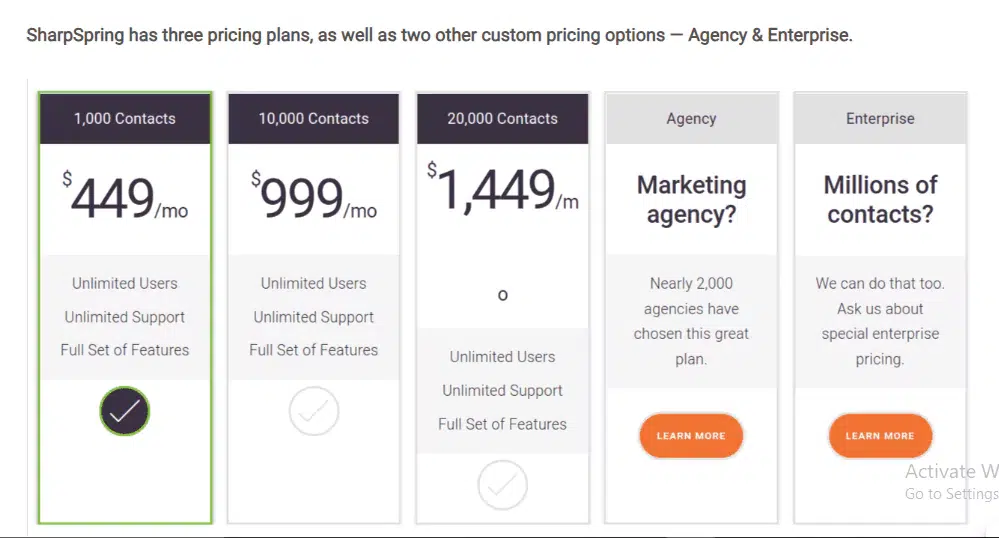
Task: Pick the 20,000 Contacts plan checkmark circle
Action: (x=502, y=485)
